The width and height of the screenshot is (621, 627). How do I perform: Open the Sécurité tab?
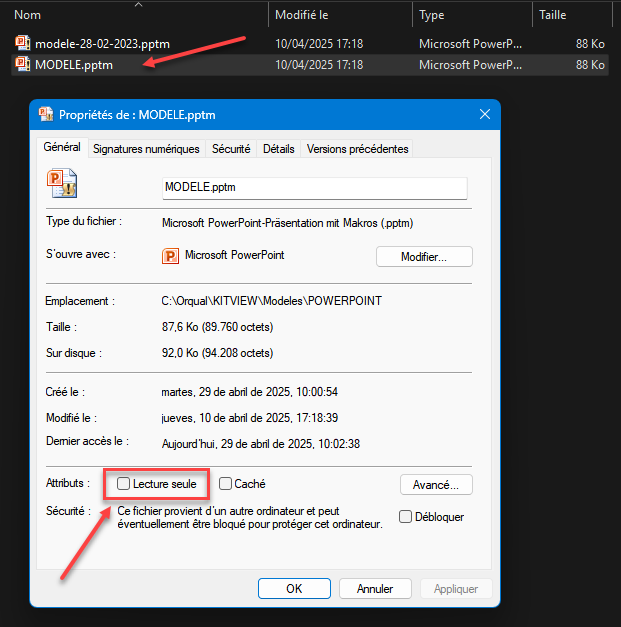point(230,149)
